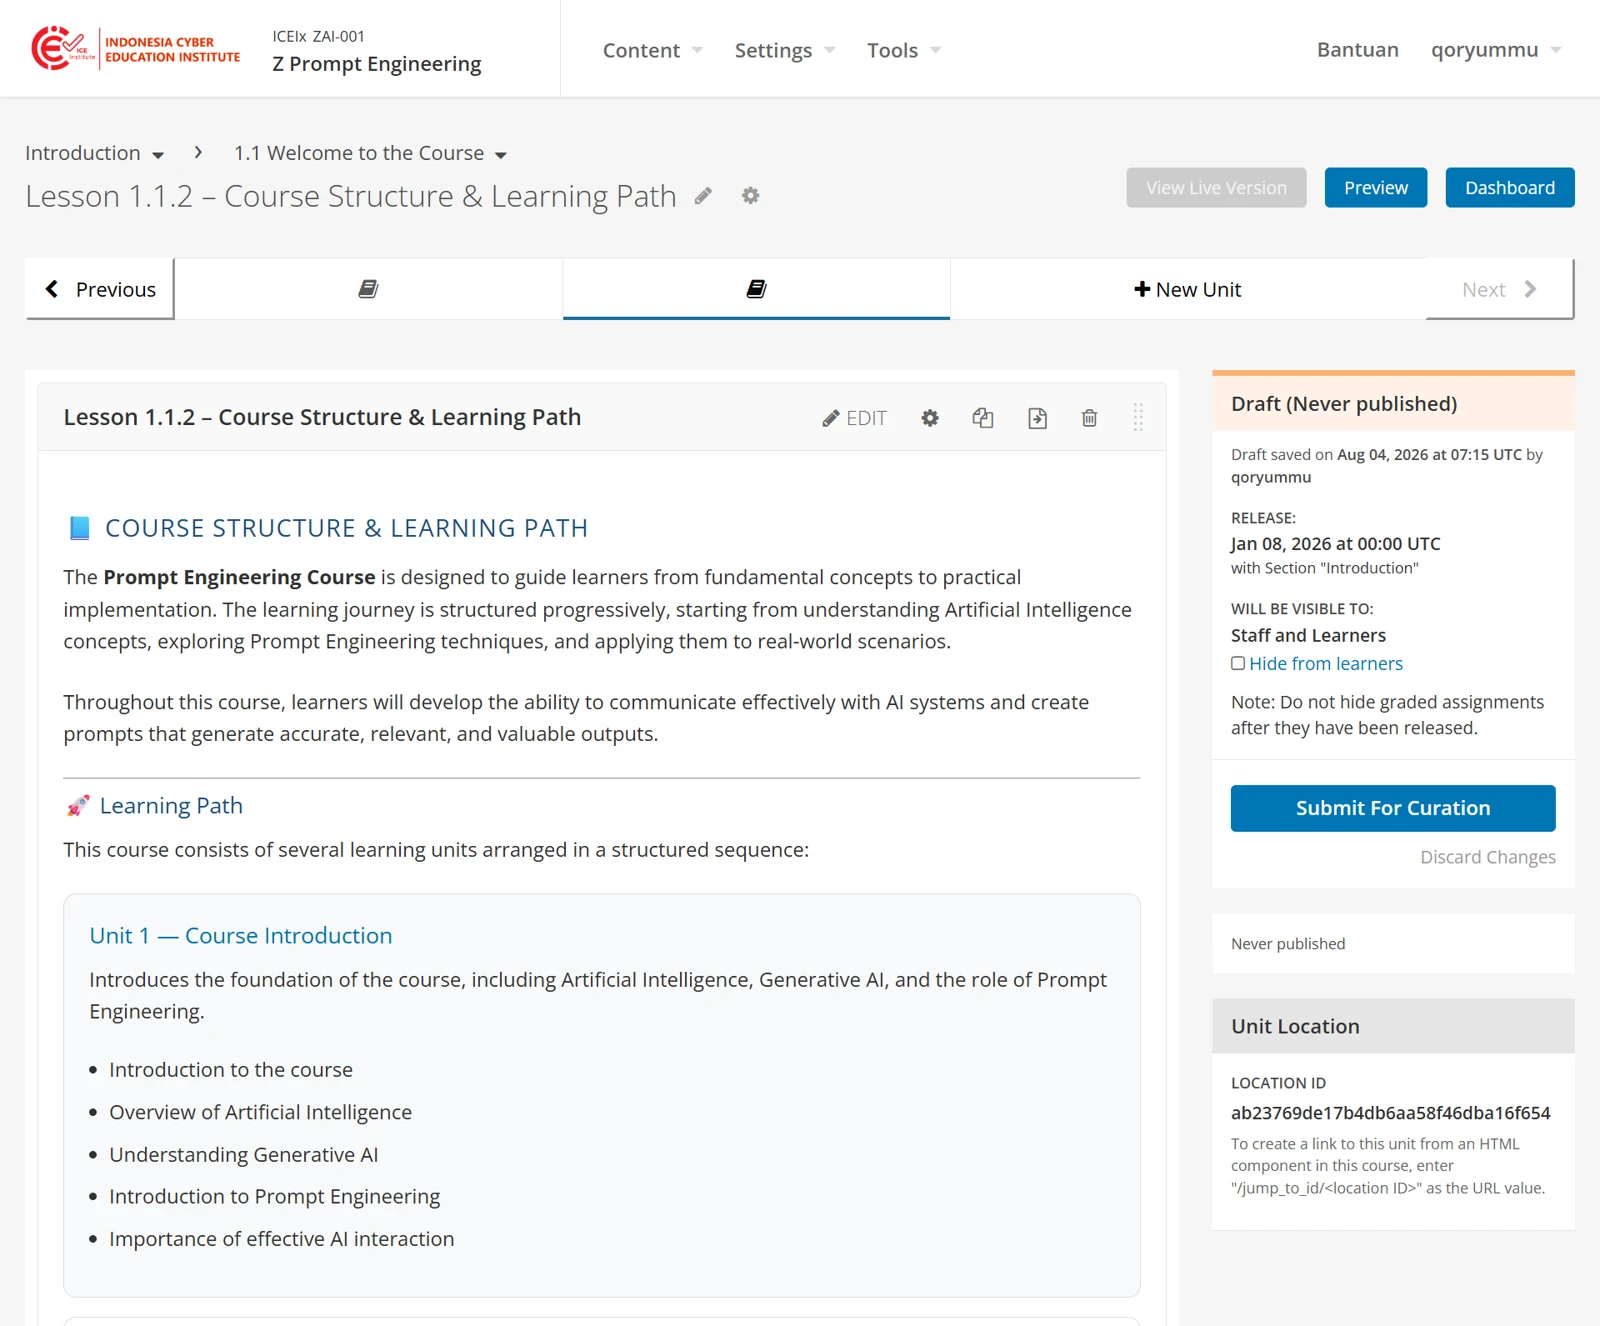This screenshot has height=1326, width=1600.
Task: Click the Preview button
Action: click(x=1376, y=188)
